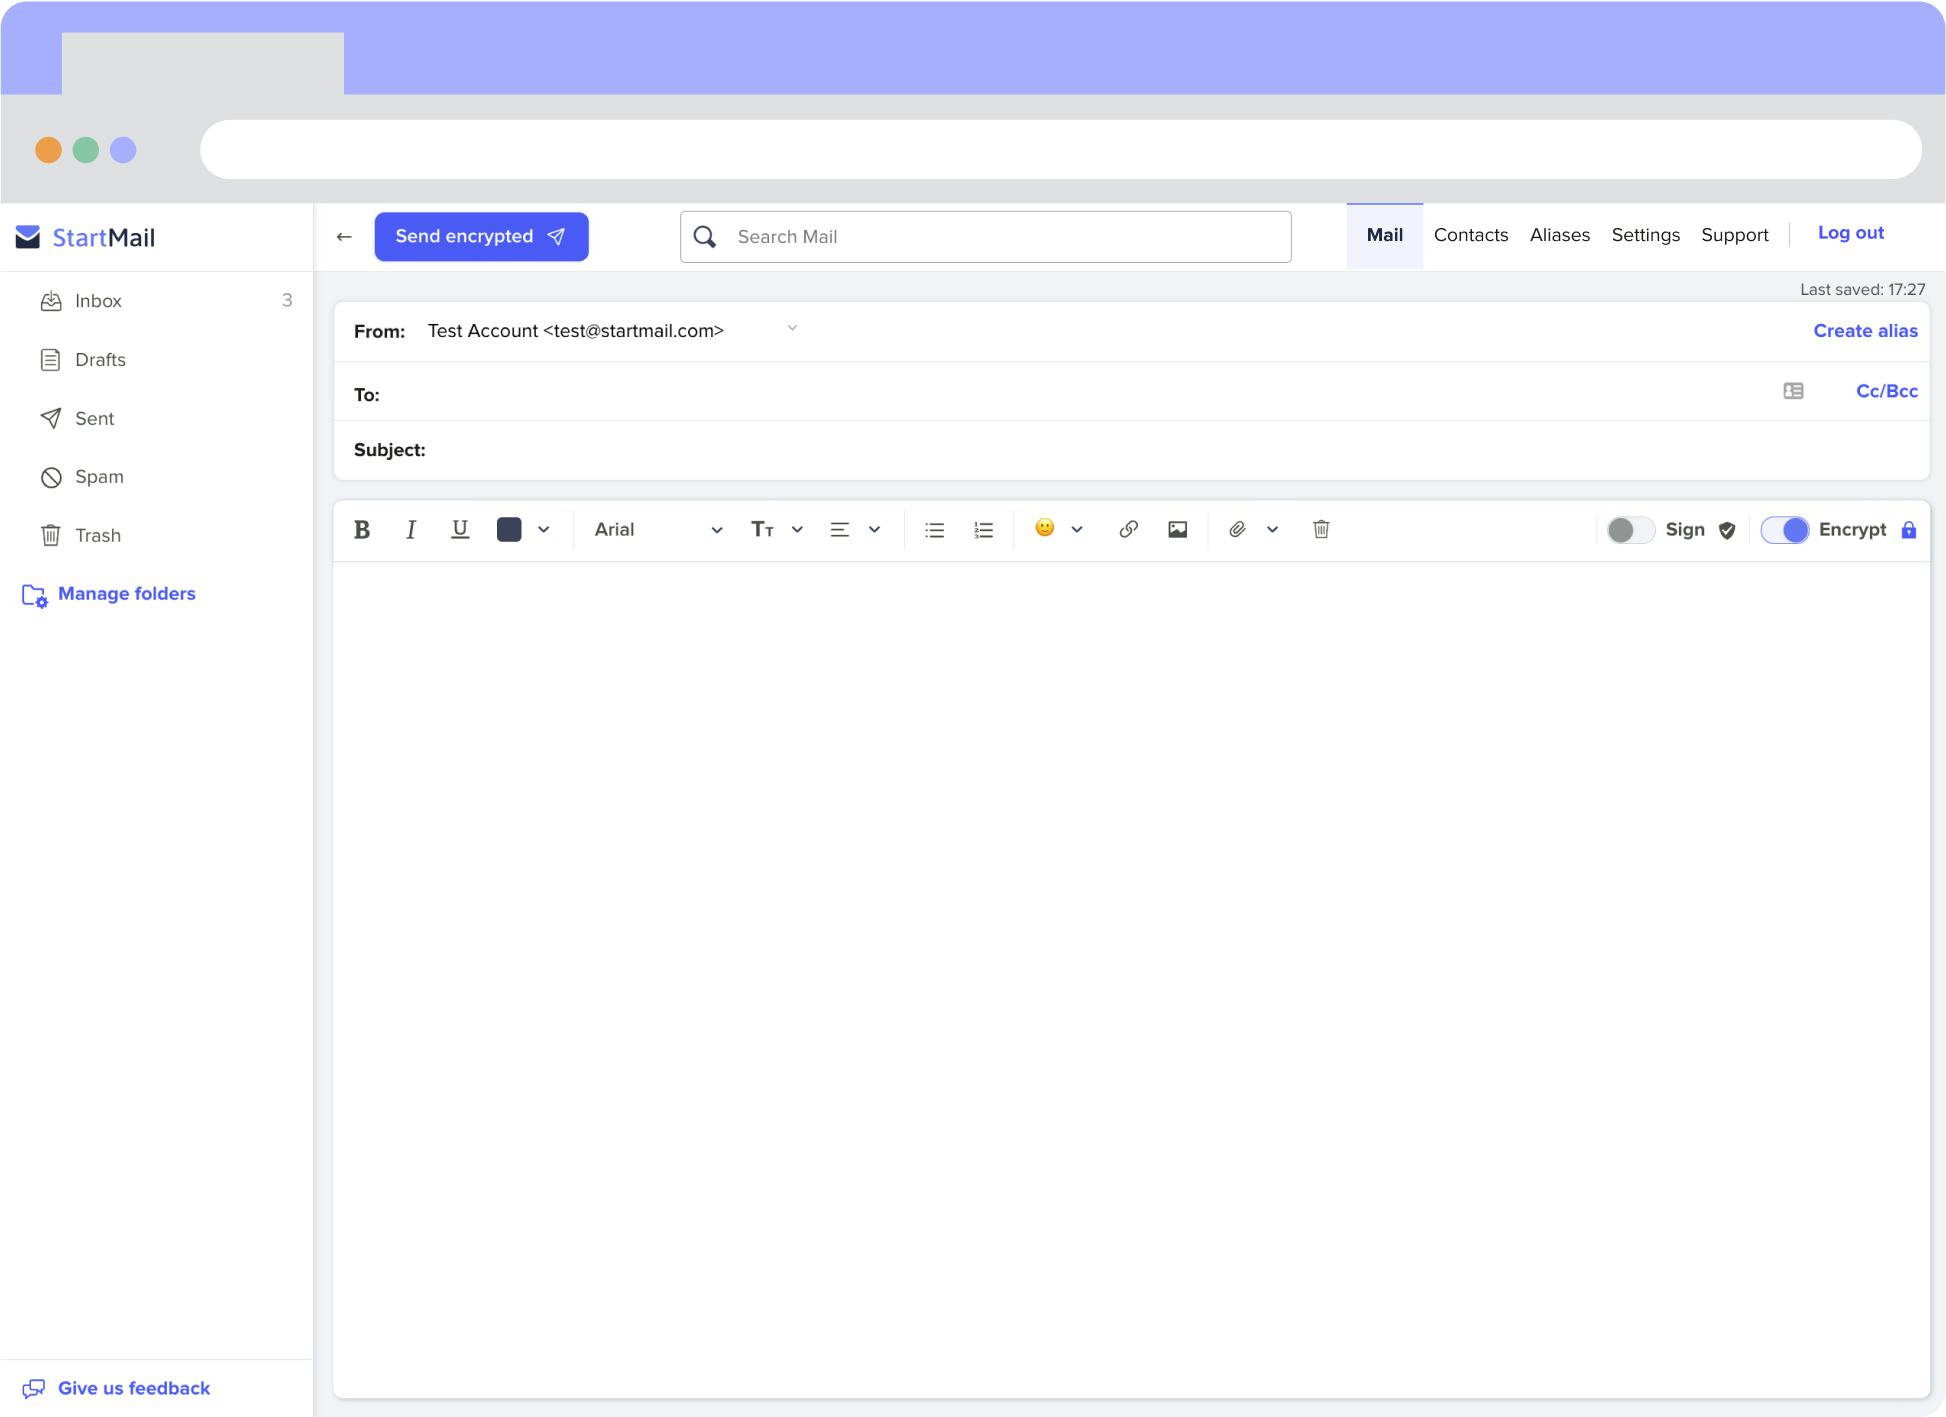Screen dimensions: 1946x1417
Task: Attach a file to the email
Action: (x=1238, y=529)
